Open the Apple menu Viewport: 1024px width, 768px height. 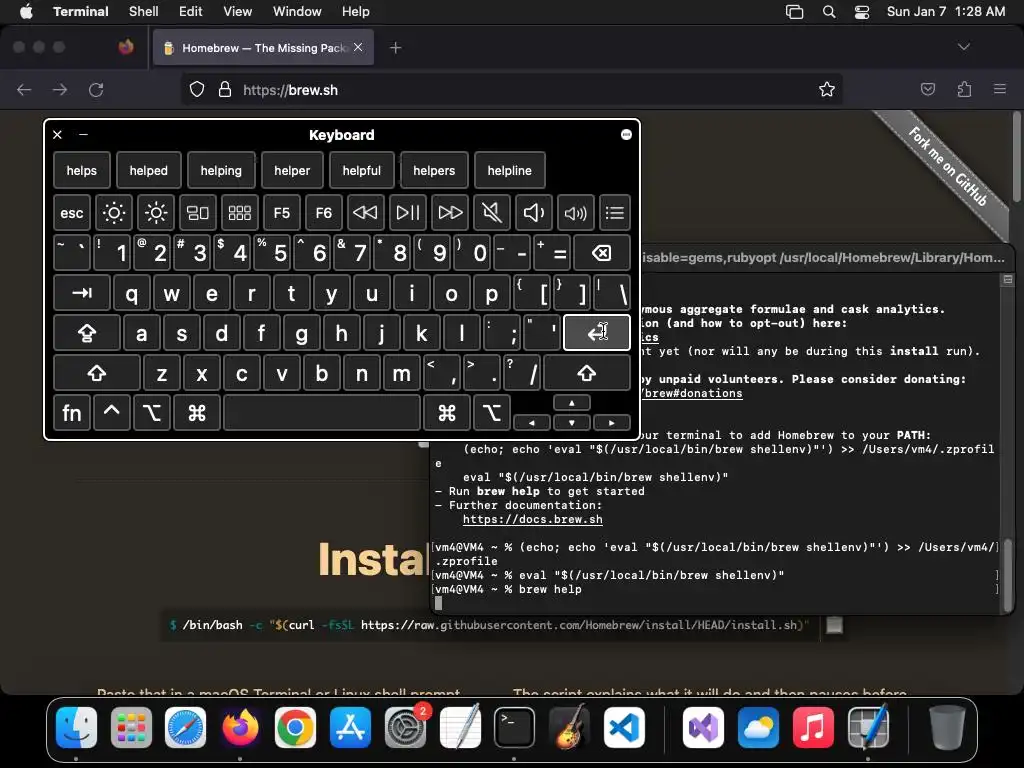click(26, 11)
